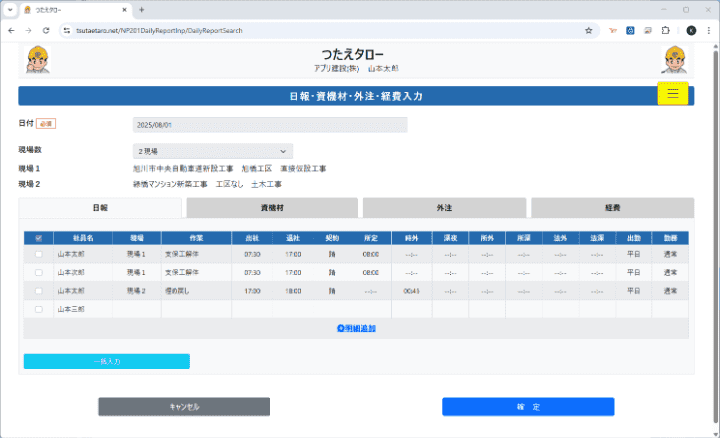Switch to the 日報 tab
This screenshot has height=438, width=720.
tap(100, 208)
